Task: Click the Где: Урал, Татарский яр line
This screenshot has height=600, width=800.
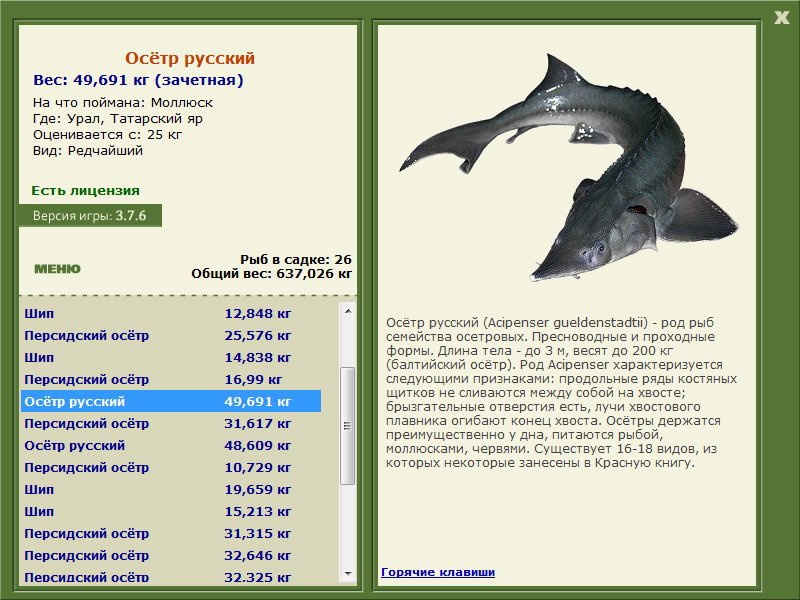Action: tap(118, 119)
